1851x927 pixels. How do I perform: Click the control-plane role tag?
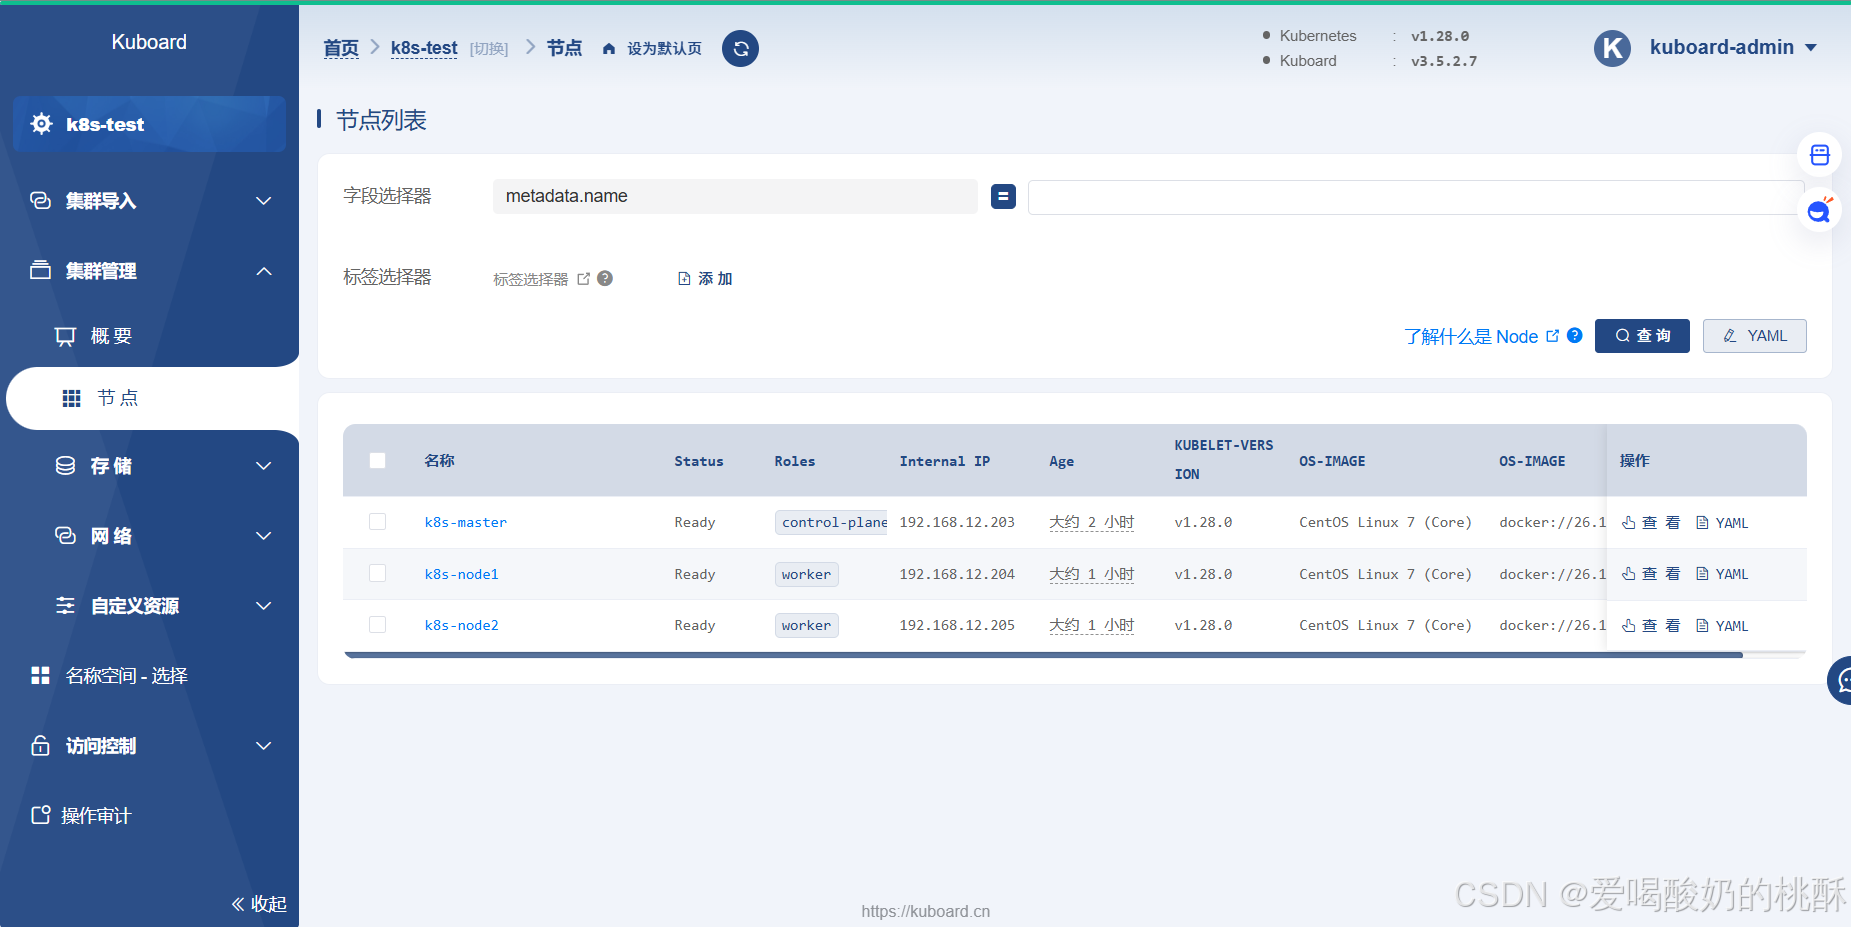pyautogui.click(x=833, y=522)
